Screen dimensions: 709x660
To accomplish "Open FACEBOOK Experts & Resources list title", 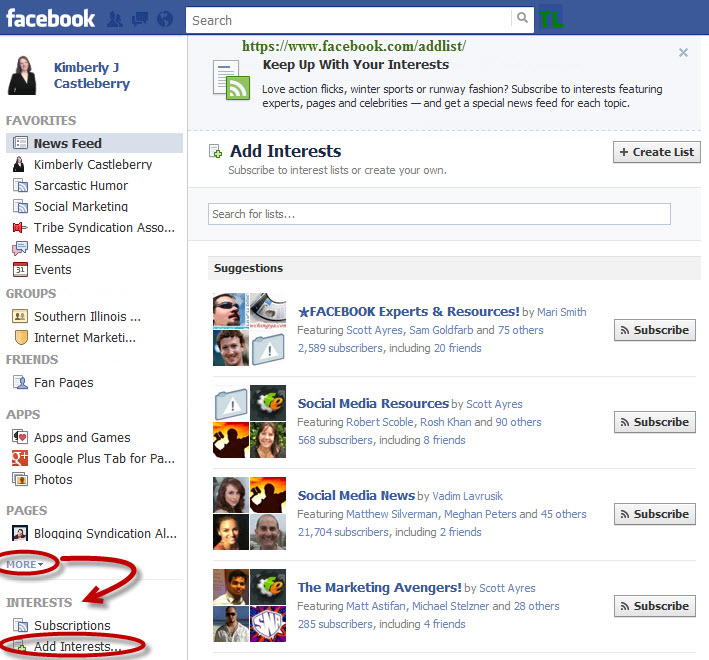I will (x=409, y=311).
